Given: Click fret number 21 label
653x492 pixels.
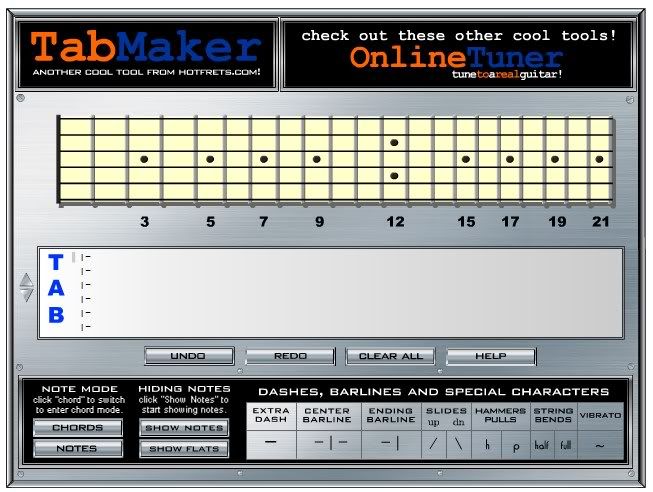Looking at the screenshot, I should pyautogui.click(x=601, y=222).
